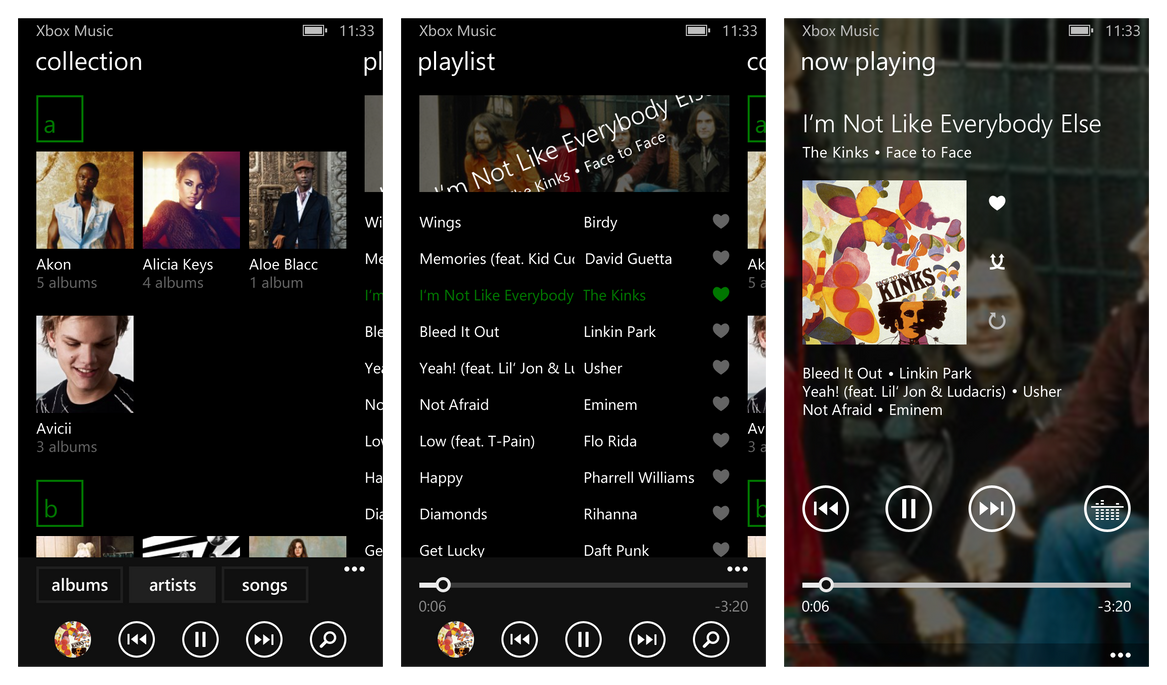The height and width of the screenshot is (685, 1167).
Task: Select upcoming track Bleed It Out • Linkin Park
Action: coord(887,373)
